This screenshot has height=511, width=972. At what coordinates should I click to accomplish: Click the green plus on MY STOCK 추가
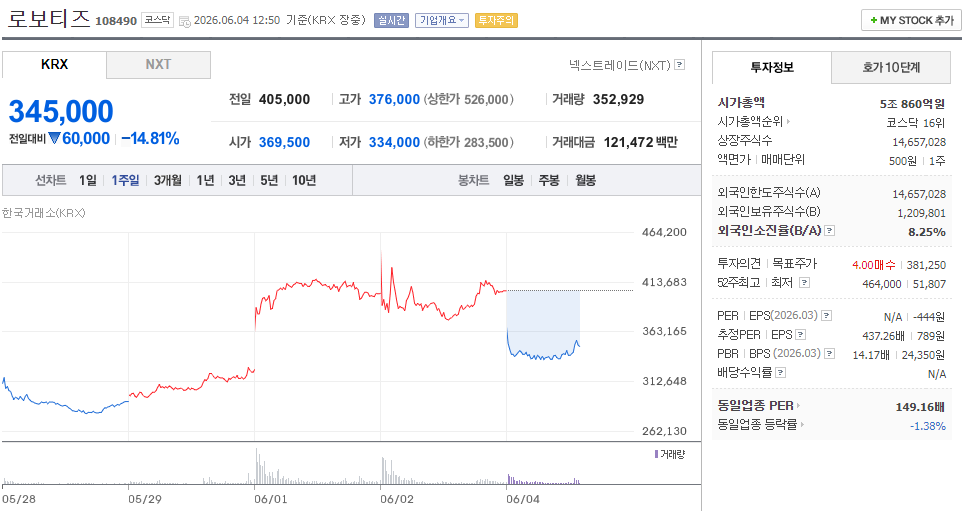coord(873,20)
